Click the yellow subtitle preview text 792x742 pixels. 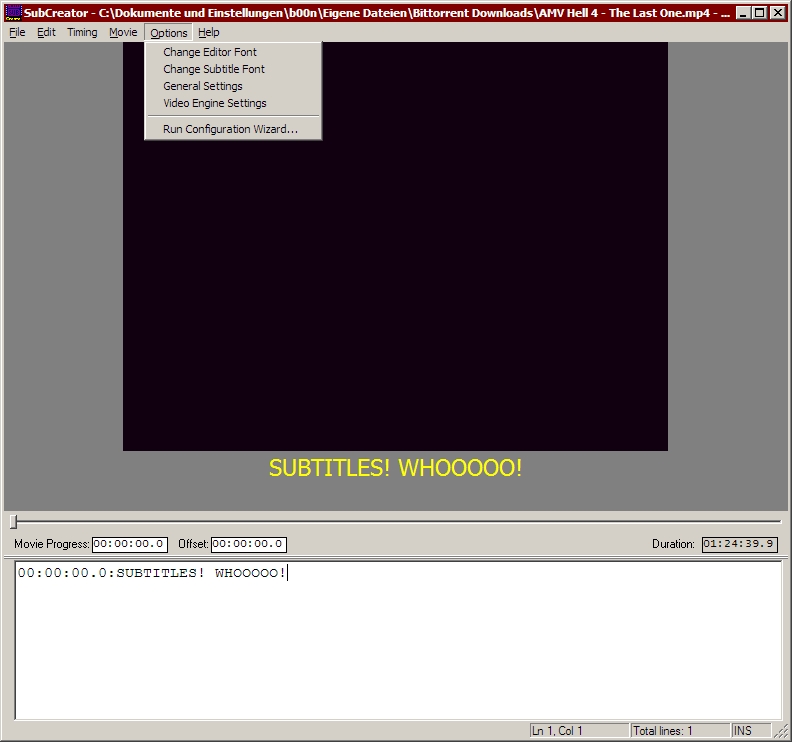pos(395,468)
